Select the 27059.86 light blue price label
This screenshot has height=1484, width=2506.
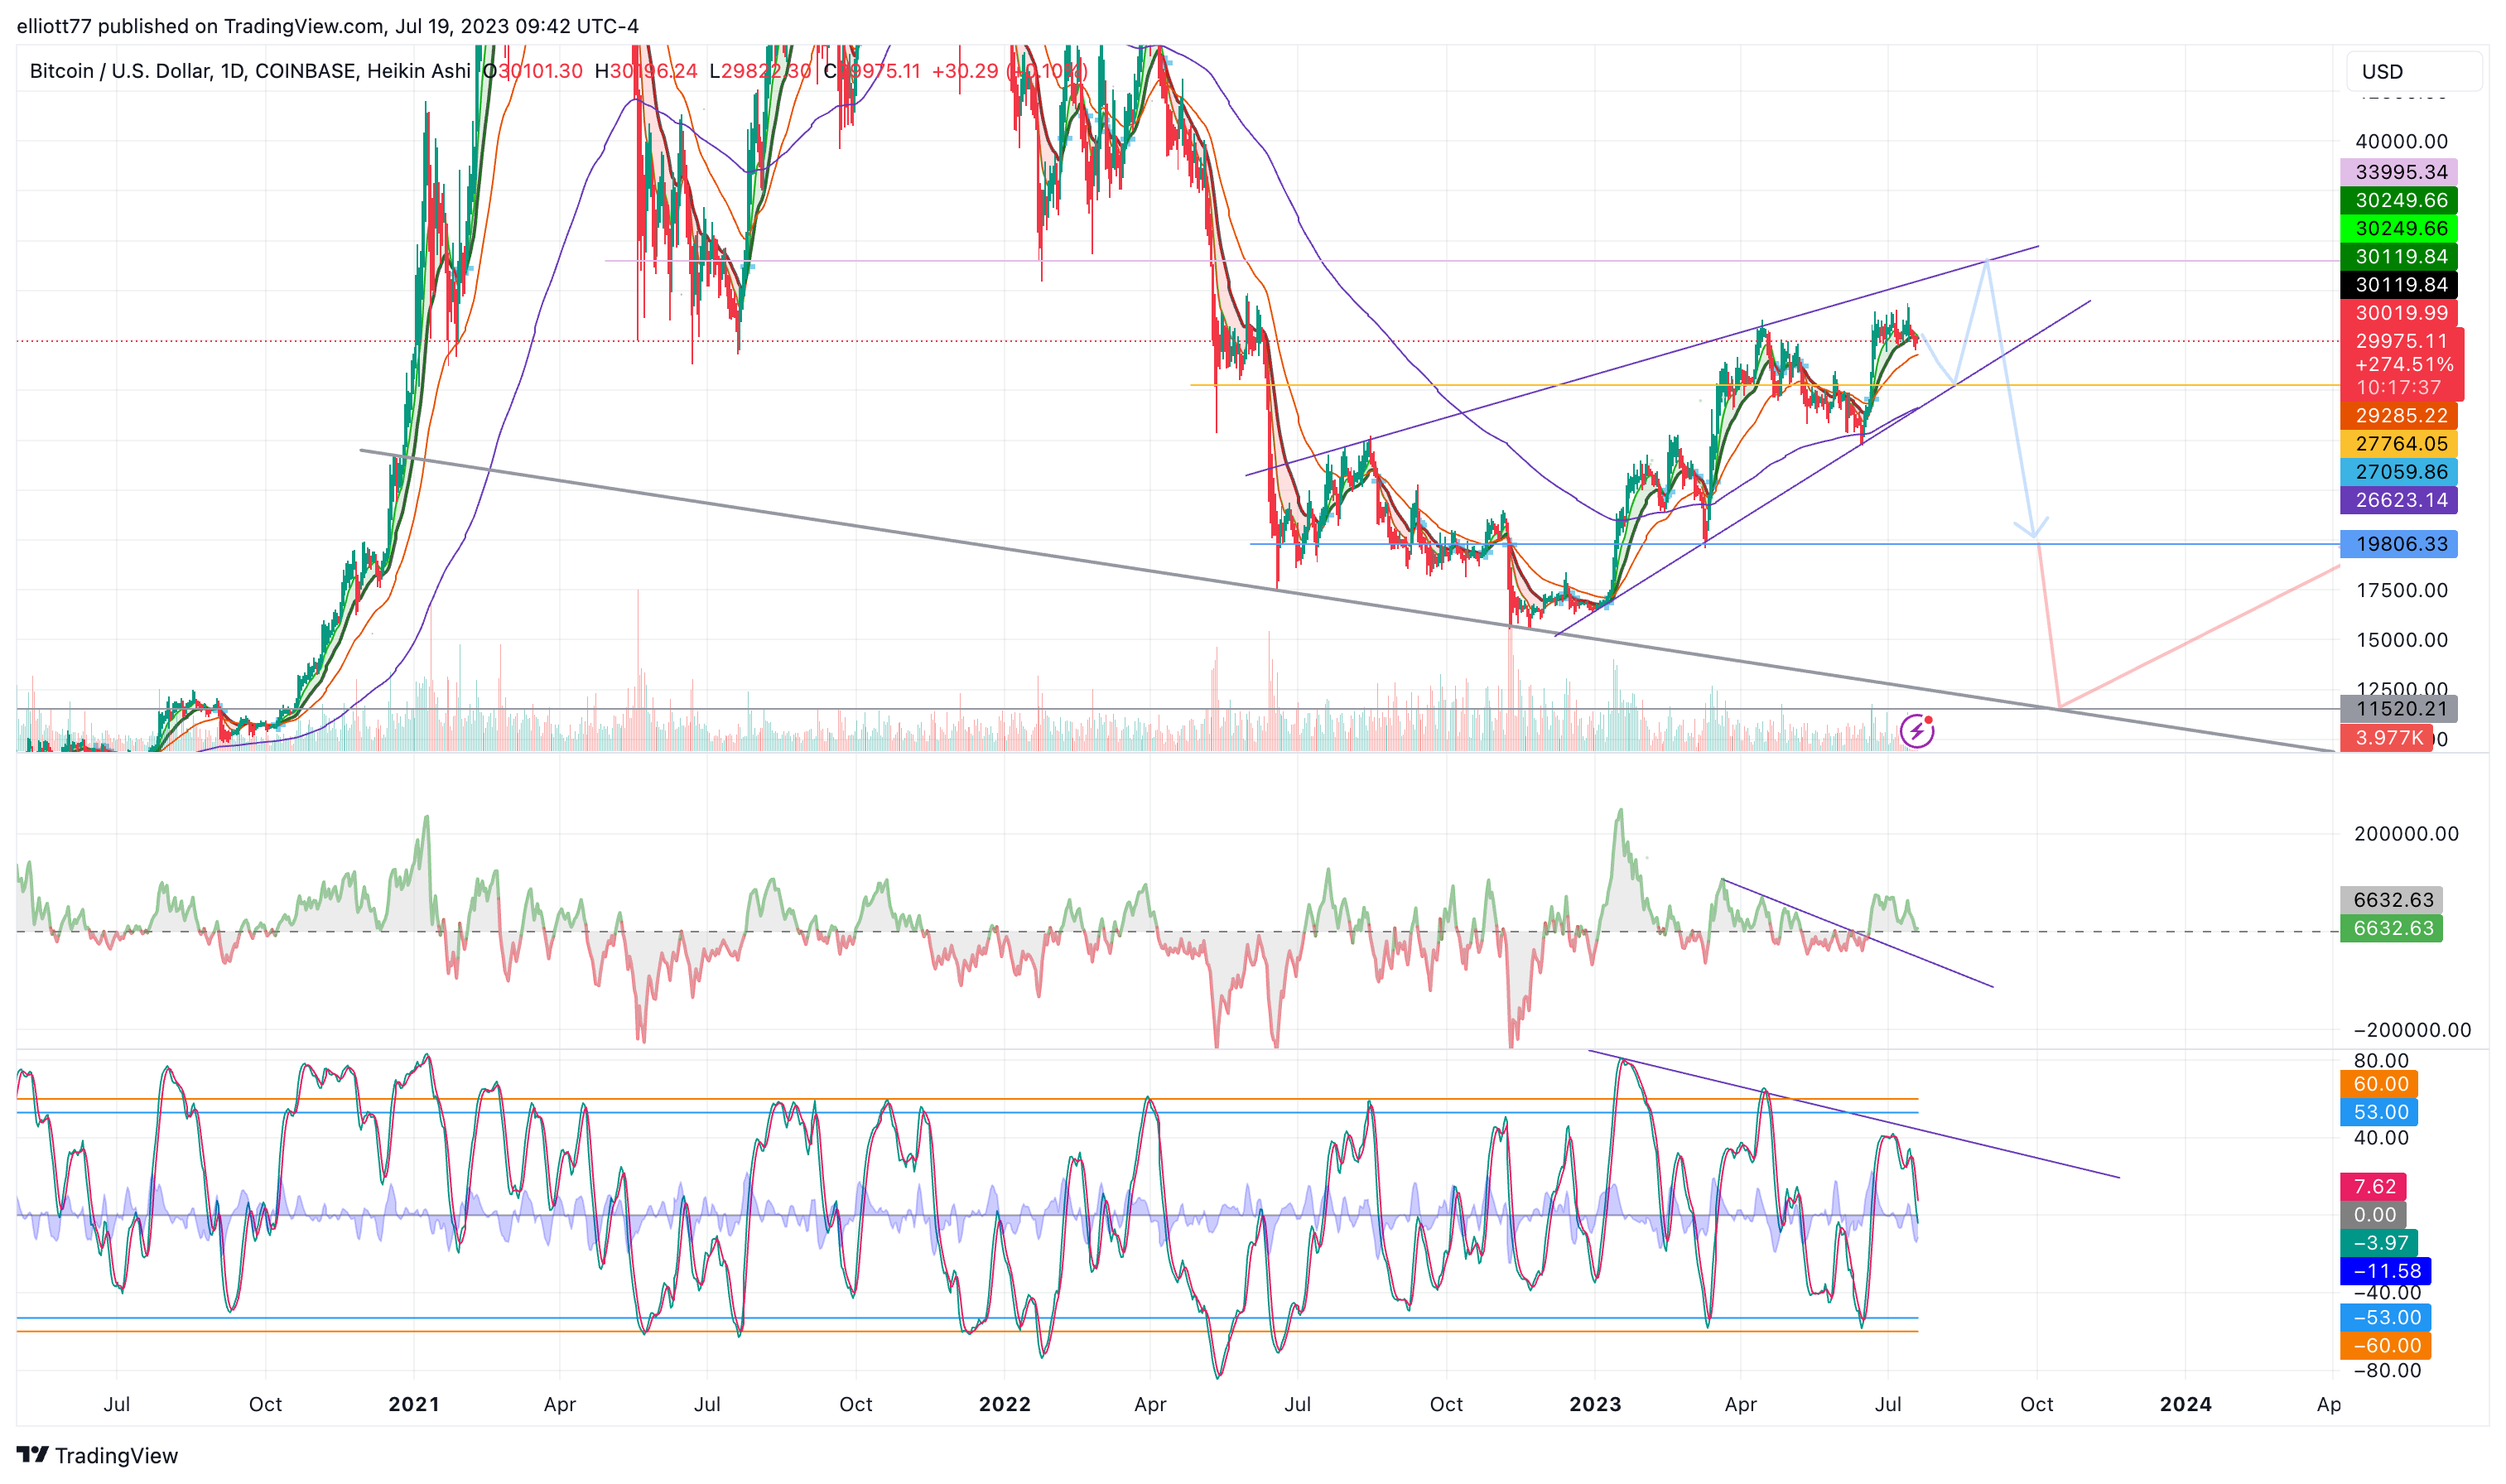tap(2398, 471)
